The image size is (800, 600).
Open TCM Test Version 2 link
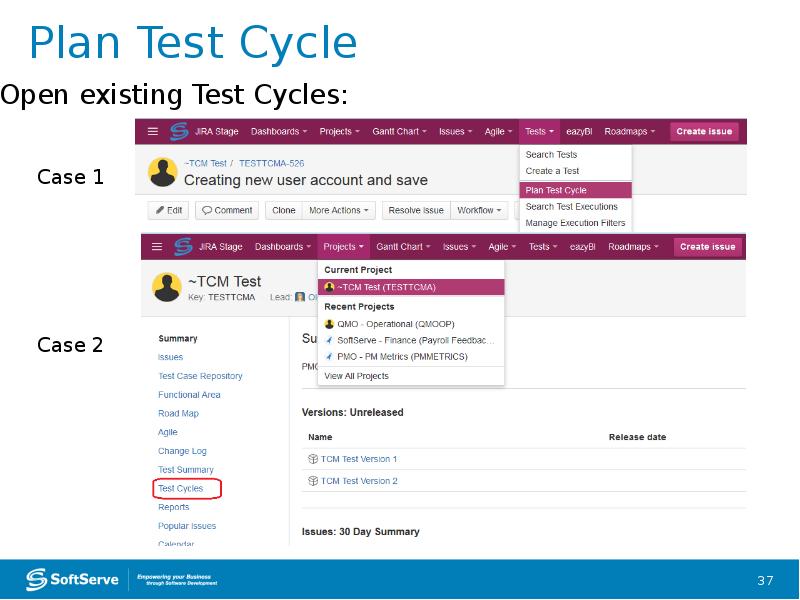click(359, 481)
